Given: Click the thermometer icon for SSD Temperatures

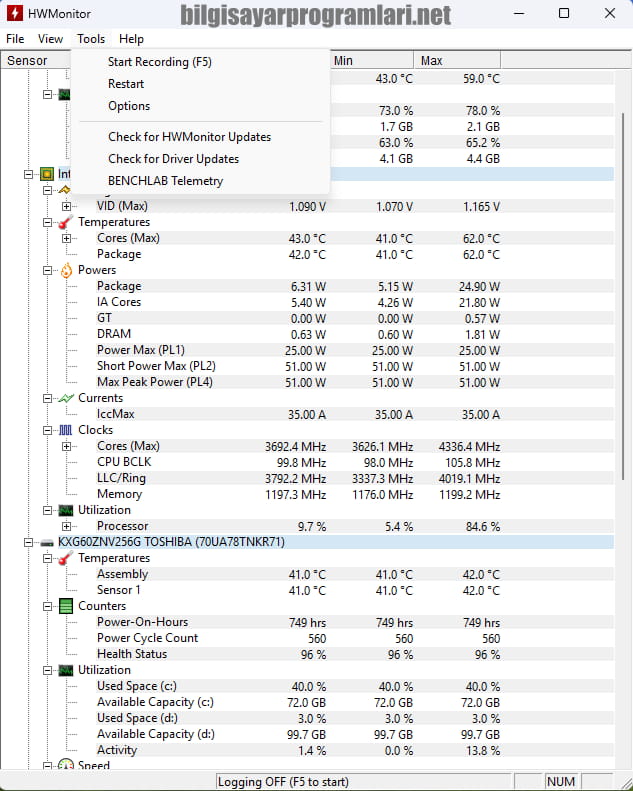Looking at the screenshot, I should (x=66, y=558).
